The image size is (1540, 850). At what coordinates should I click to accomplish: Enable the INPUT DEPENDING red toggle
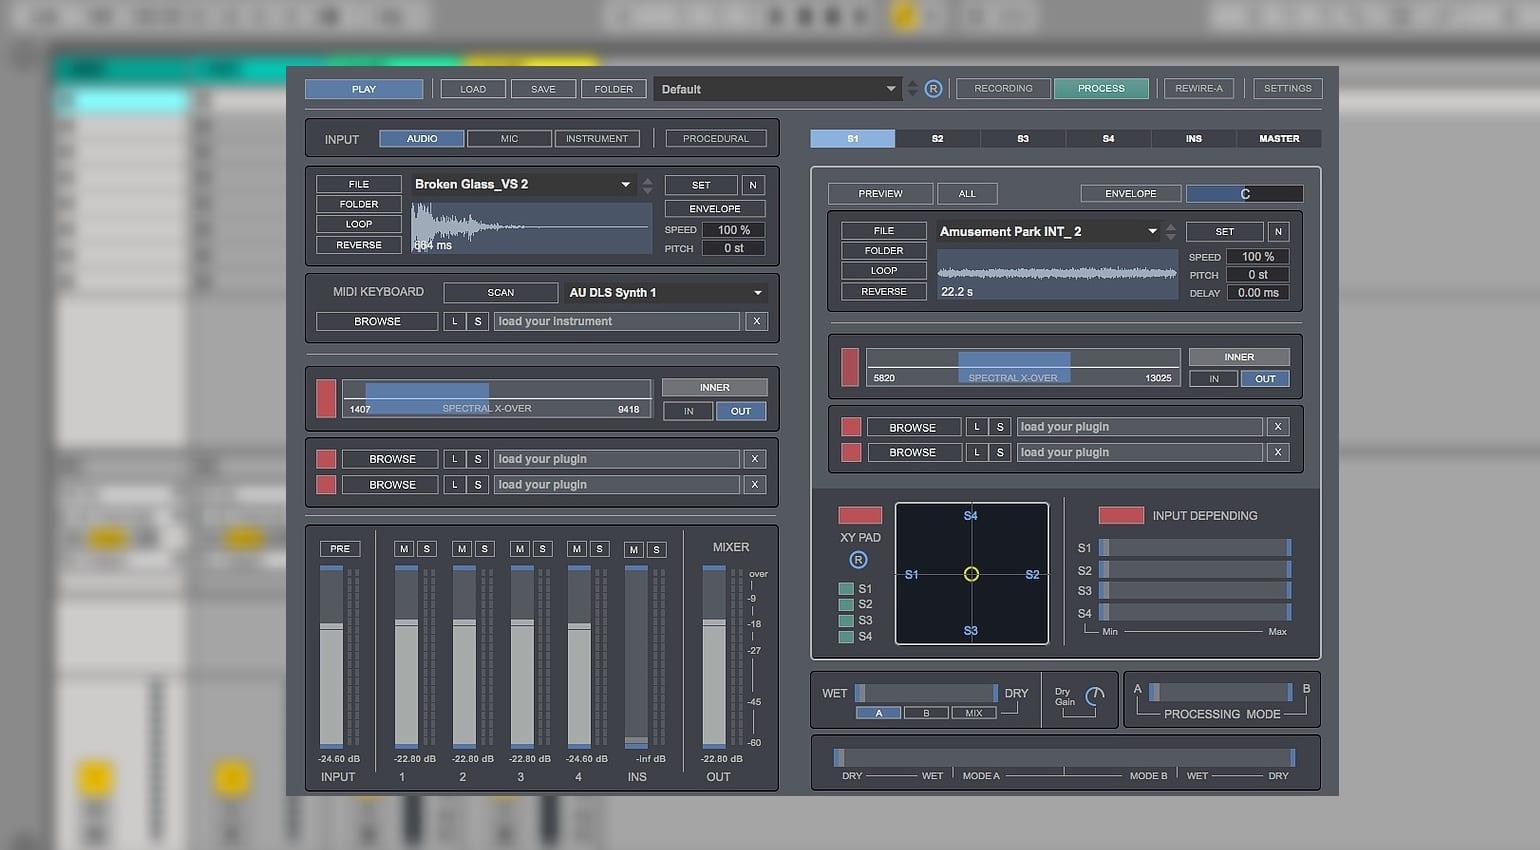1121,515
